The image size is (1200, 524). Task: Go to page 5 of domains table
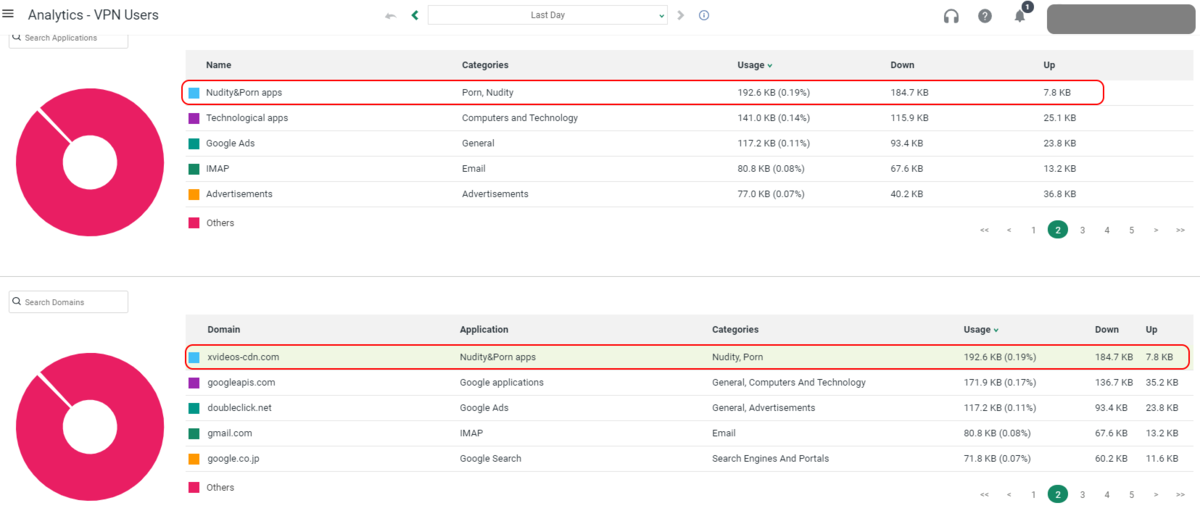point(1131,494)
